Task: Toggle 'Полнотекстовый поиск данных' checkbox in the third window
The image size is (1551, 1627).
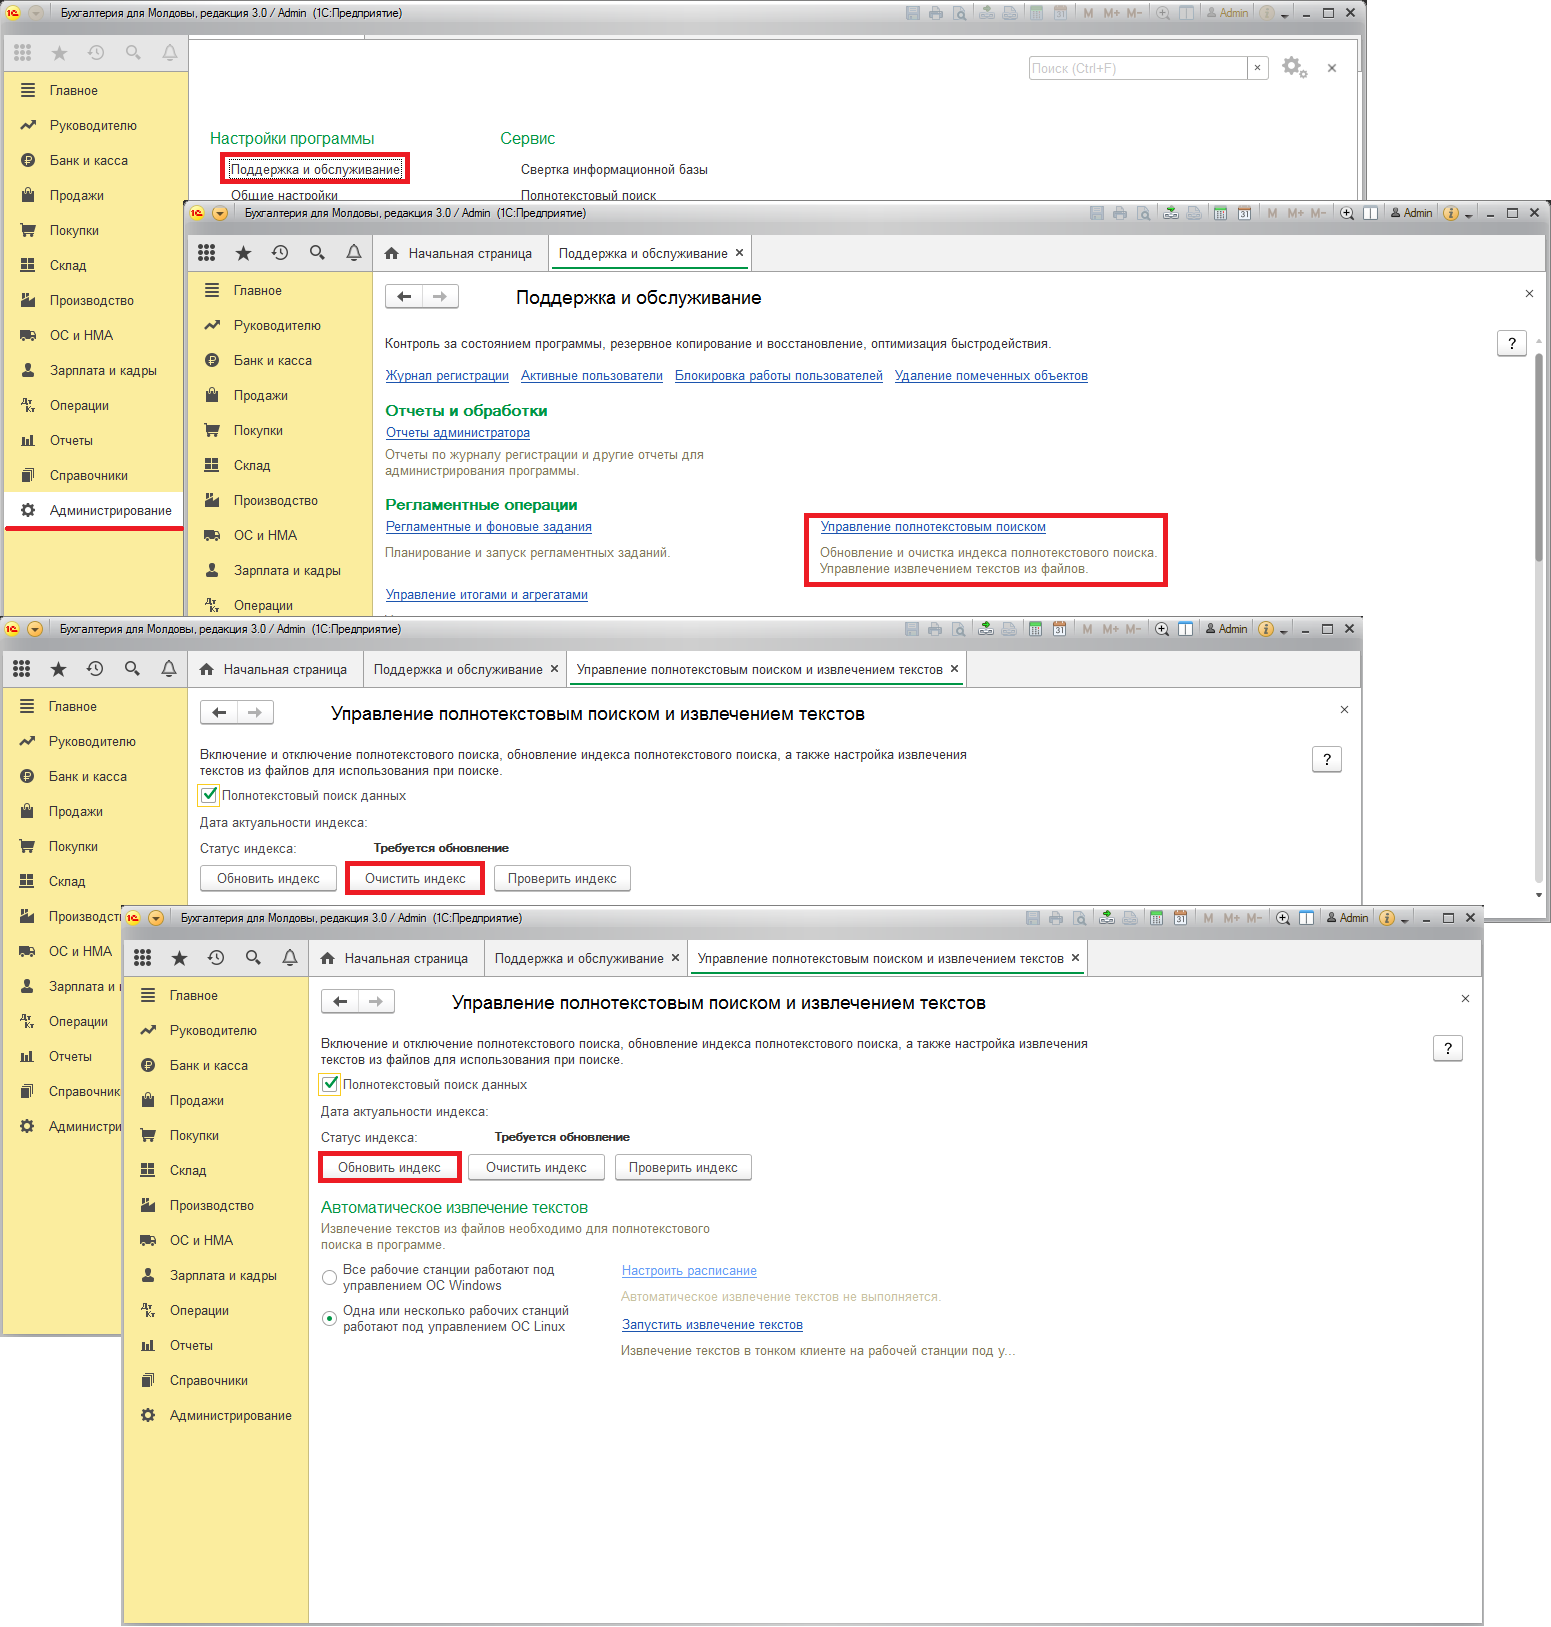Action: pos(209,795)
